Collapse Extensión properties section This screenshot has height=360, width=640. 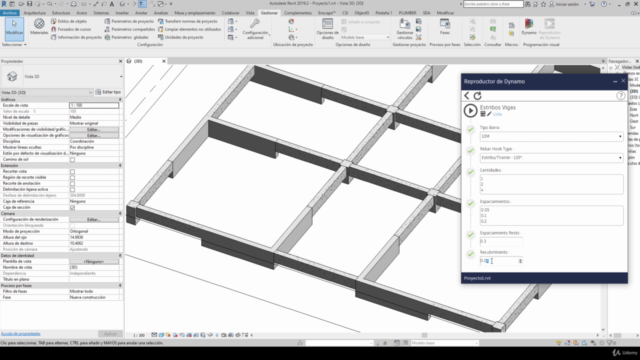pos(120,166)
